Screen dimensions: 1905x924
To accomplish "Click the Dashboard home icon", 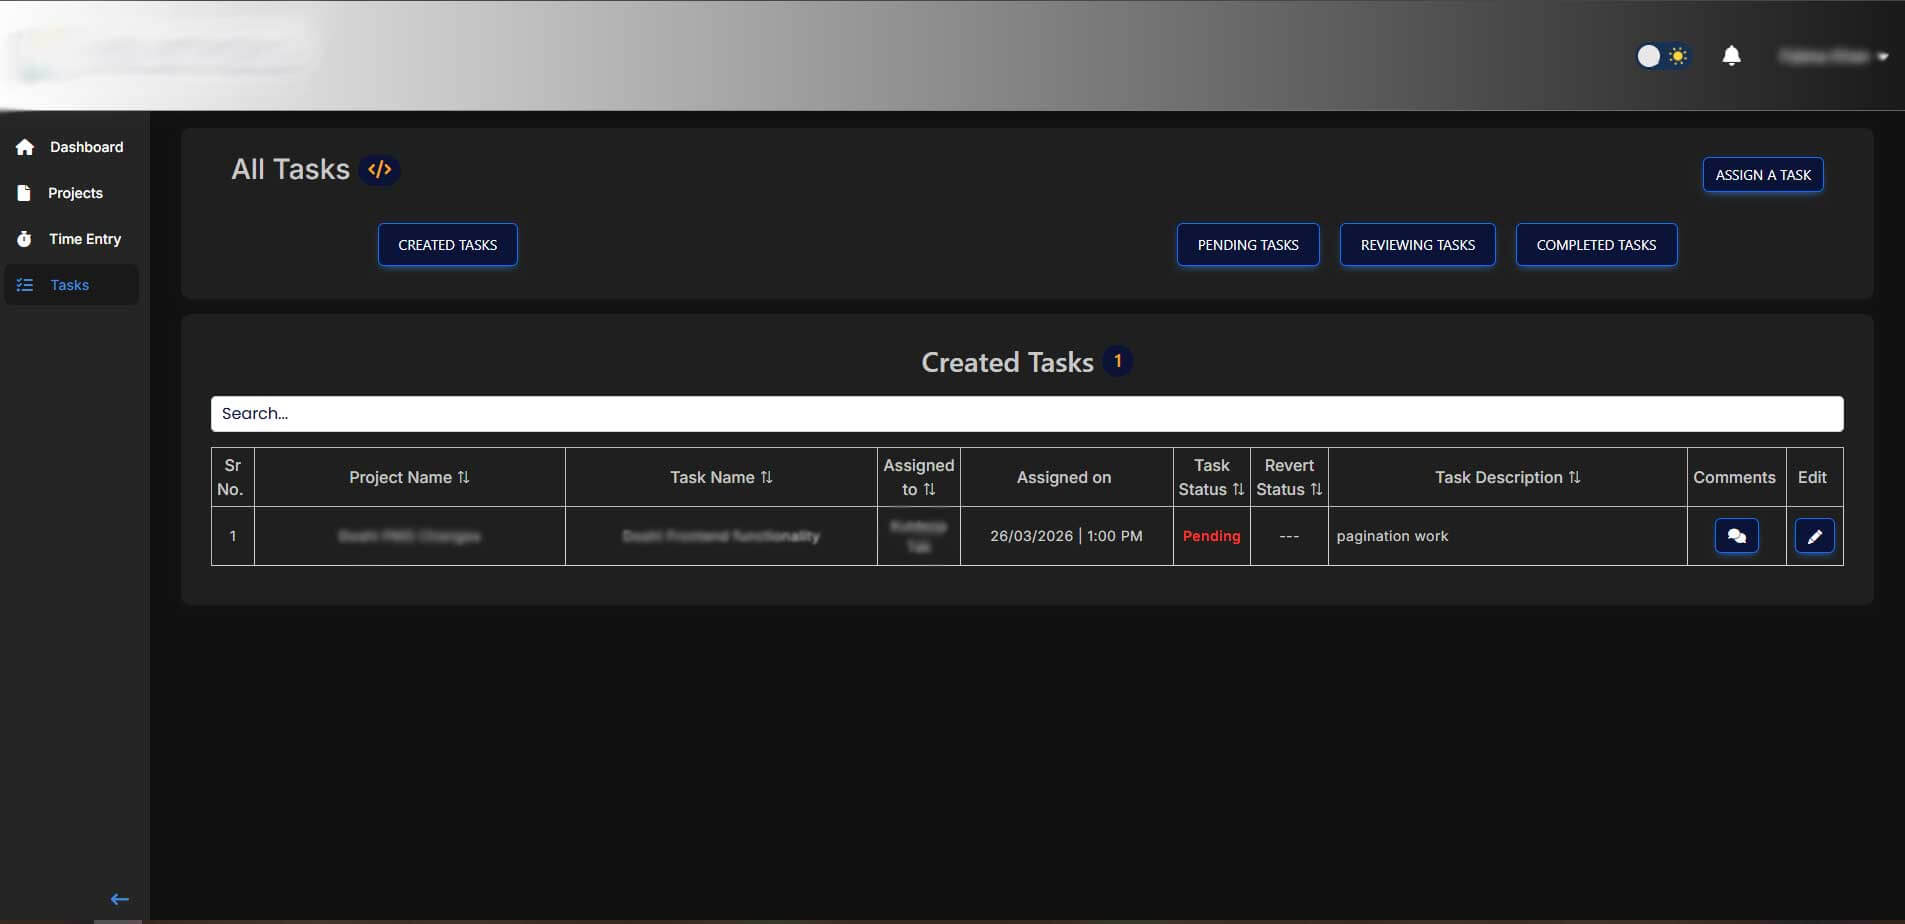I will pyautogui.click(x=25, y=147).
